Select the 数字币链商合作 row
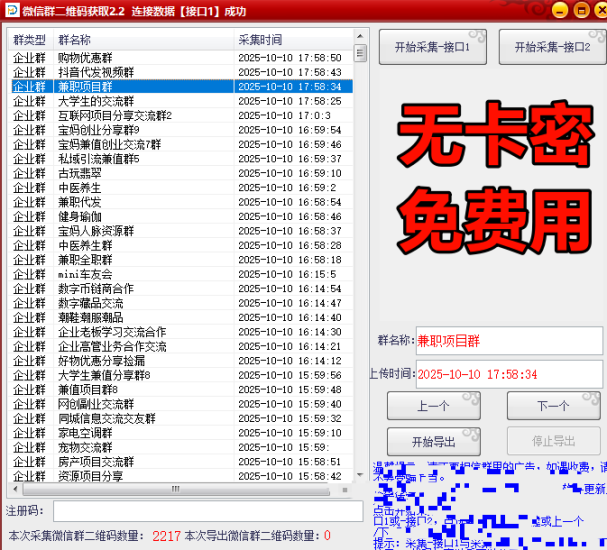The image size is (607, 550). (x=180, y=289)
